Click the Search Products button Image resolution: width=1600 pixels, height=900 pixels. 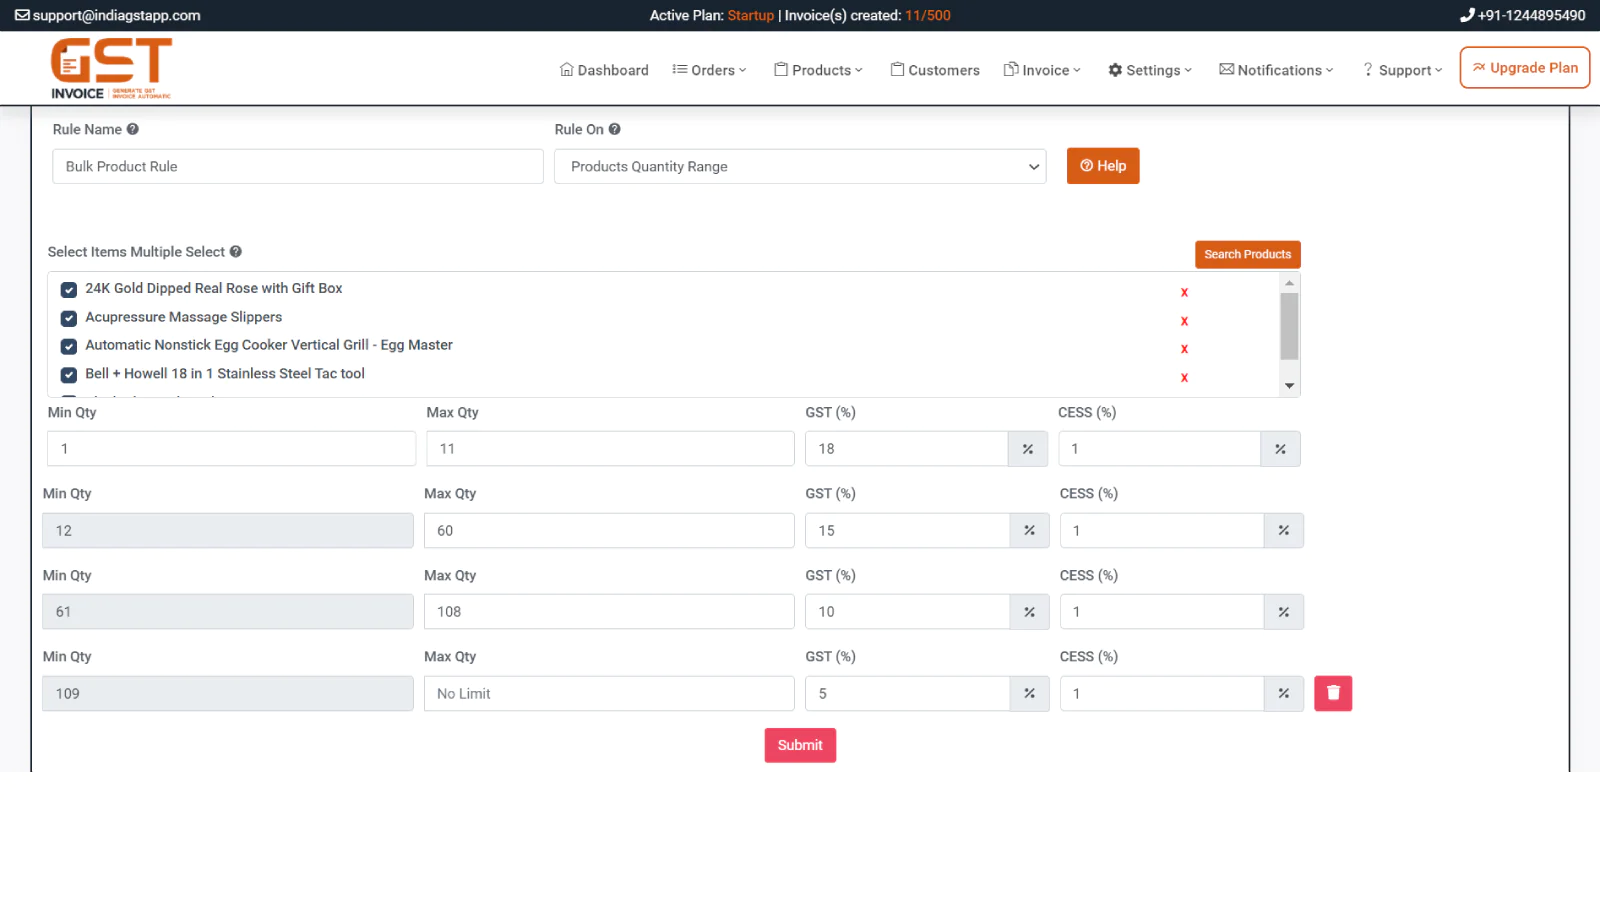click(1247, 254)
